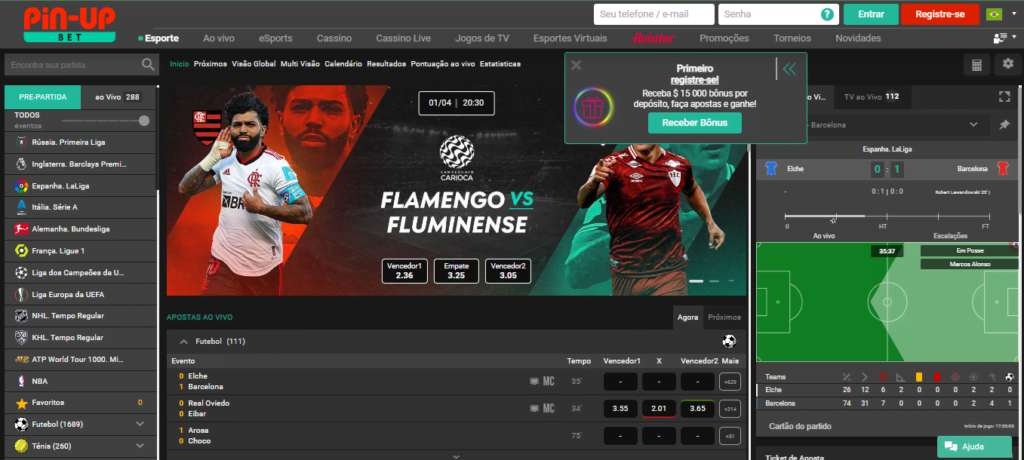The image size is (1024, 460).
Task: Select the Próximos tab in live bets
Action: click(724, 317)
